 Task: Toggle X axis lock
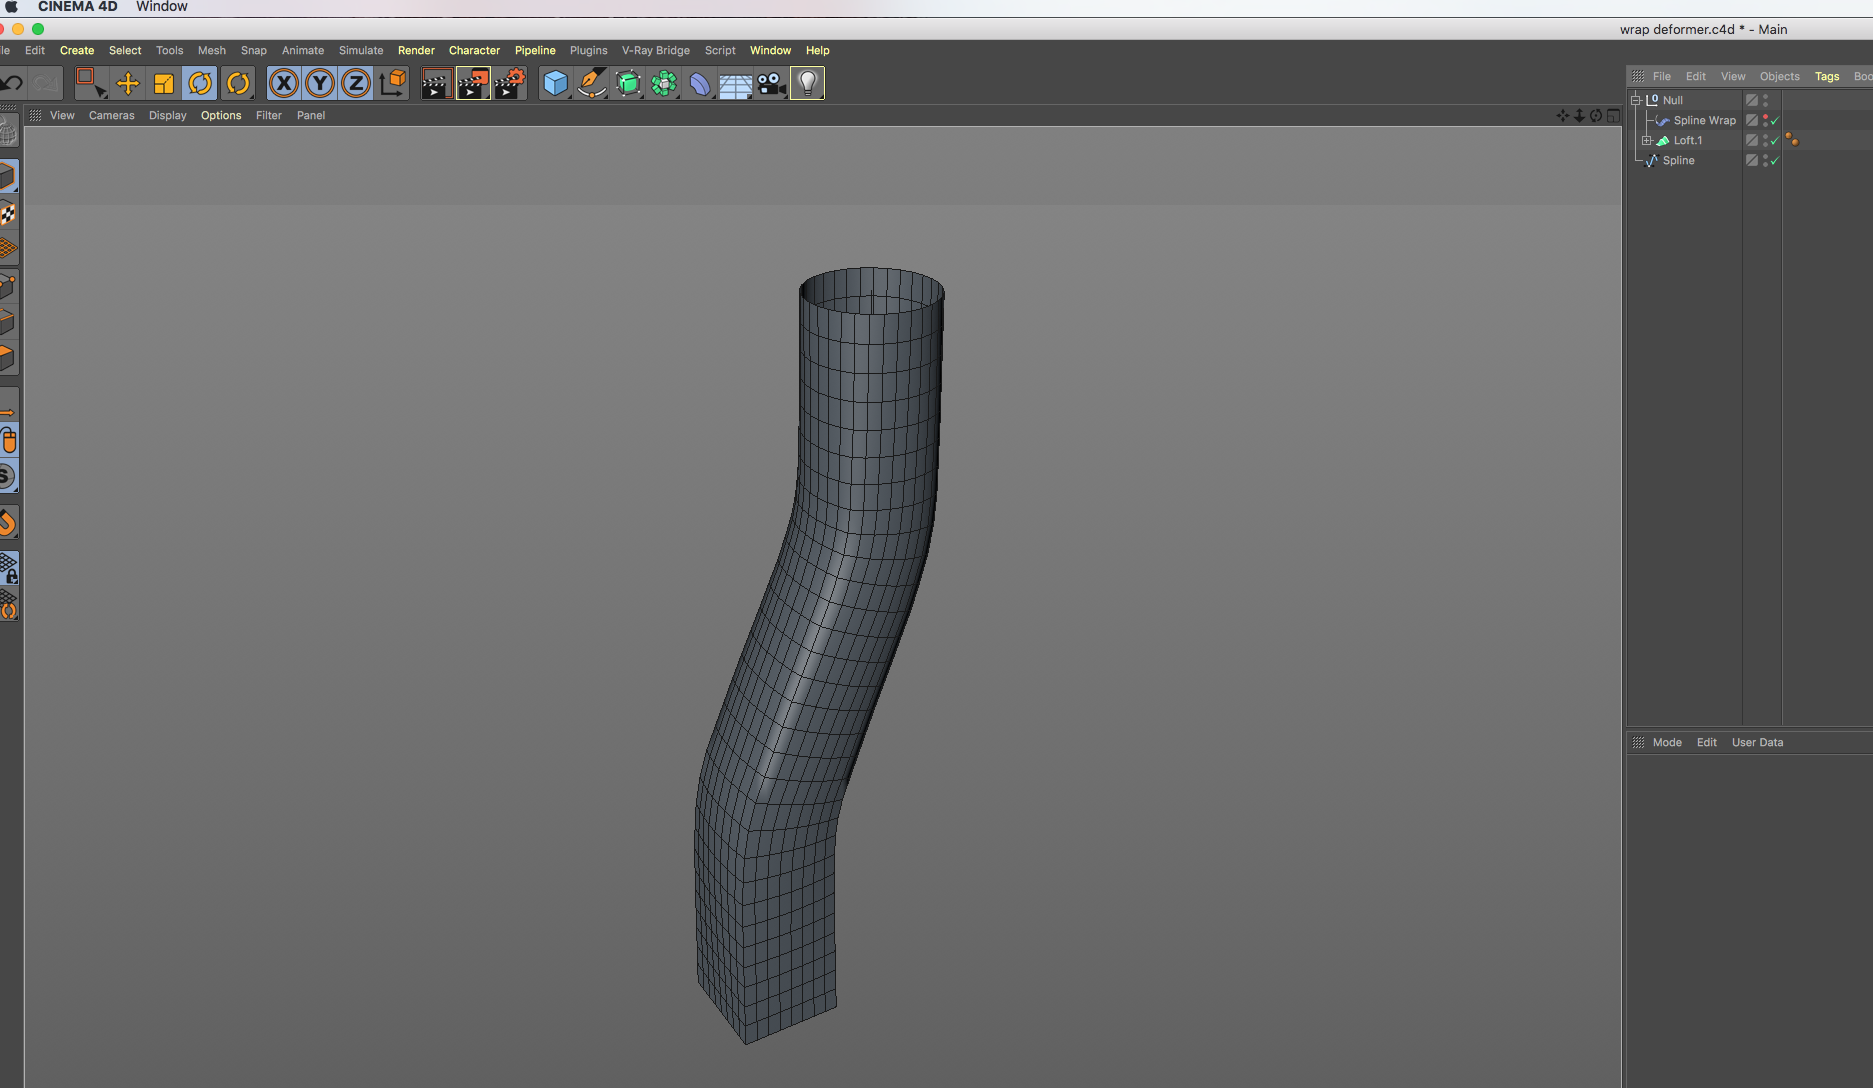(x=284, y=83)
